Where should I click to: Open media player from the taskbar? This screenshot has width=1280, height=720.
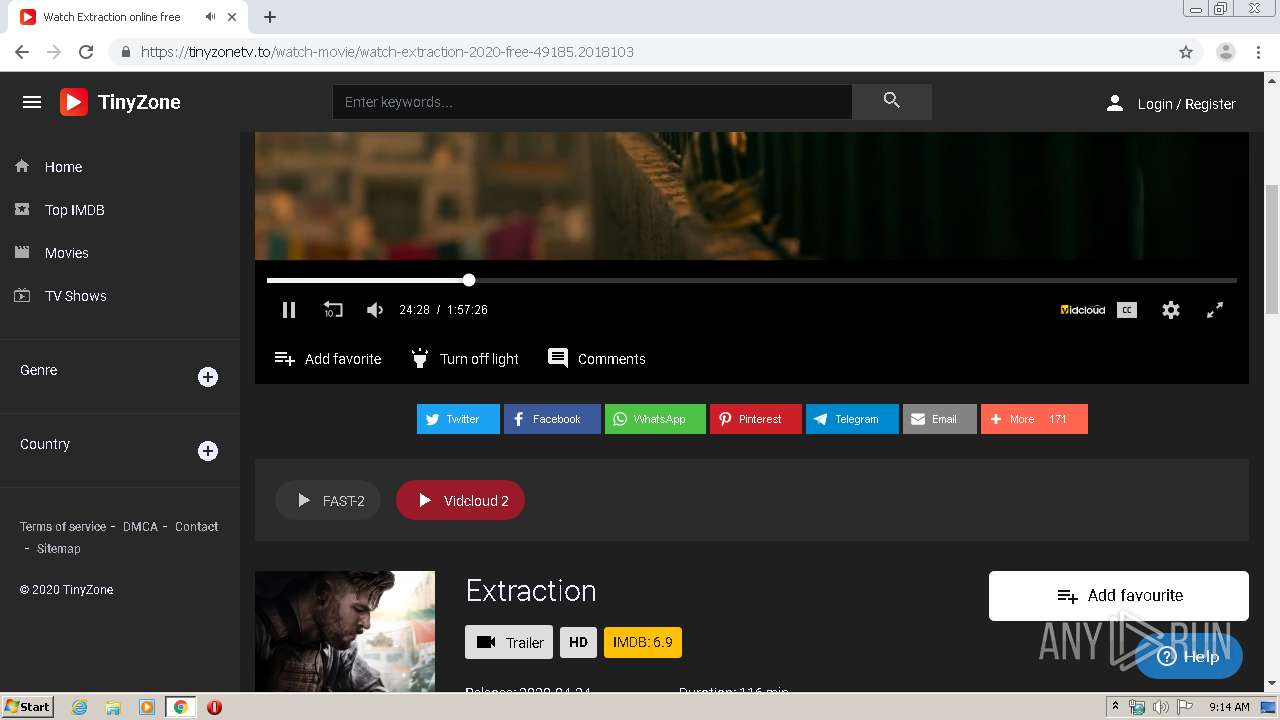coord(147,707)
